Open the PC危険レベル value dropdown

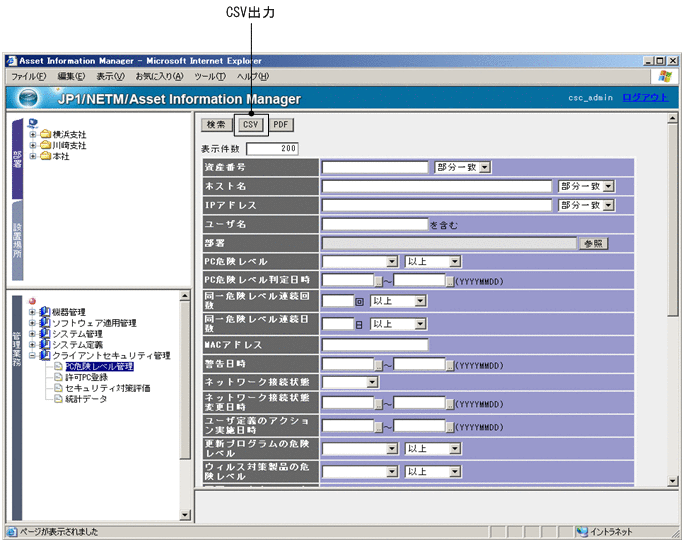click(x=392, y=261)
